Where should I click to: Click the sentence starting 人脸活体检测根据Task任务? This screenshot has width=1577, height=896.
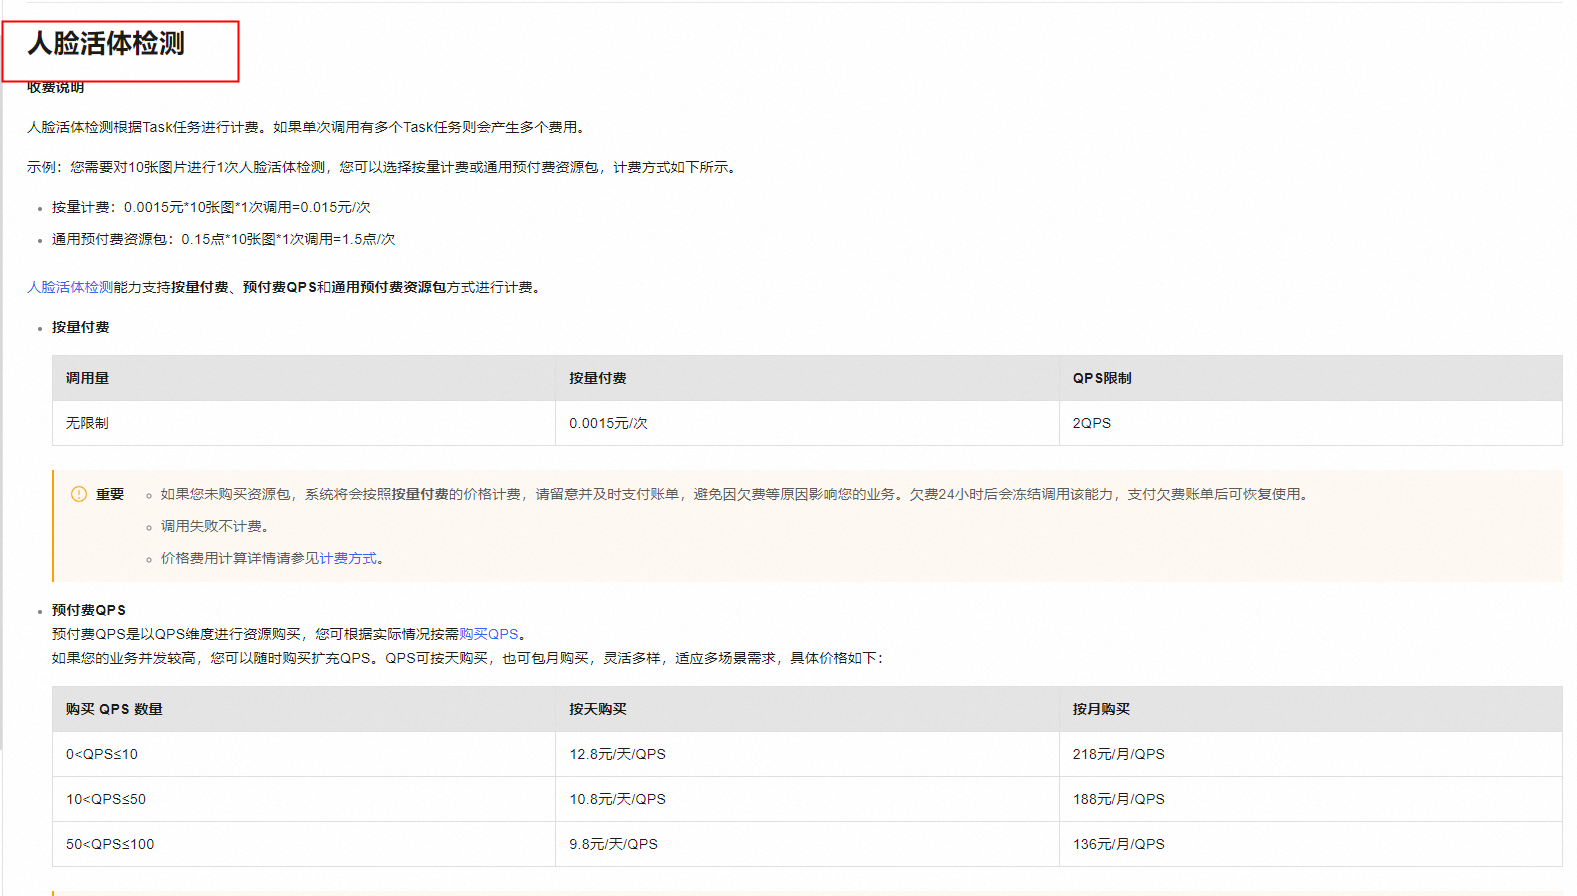click(x=308, y=127)
